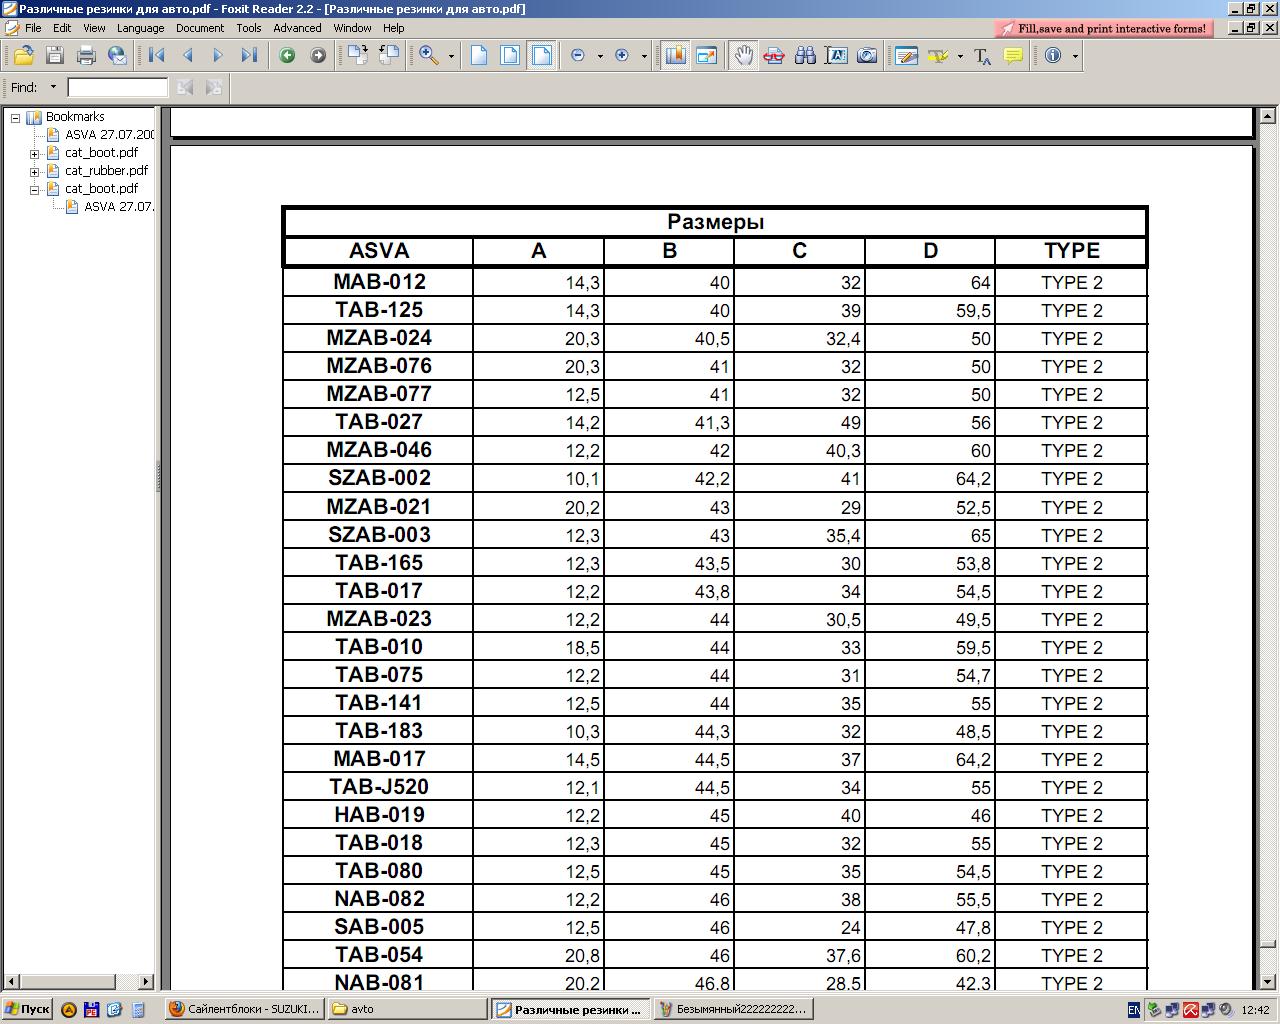1280x1024 pixels.
Task: Toggle the bookmarks navigation panel button
Action: click(675, 56)
